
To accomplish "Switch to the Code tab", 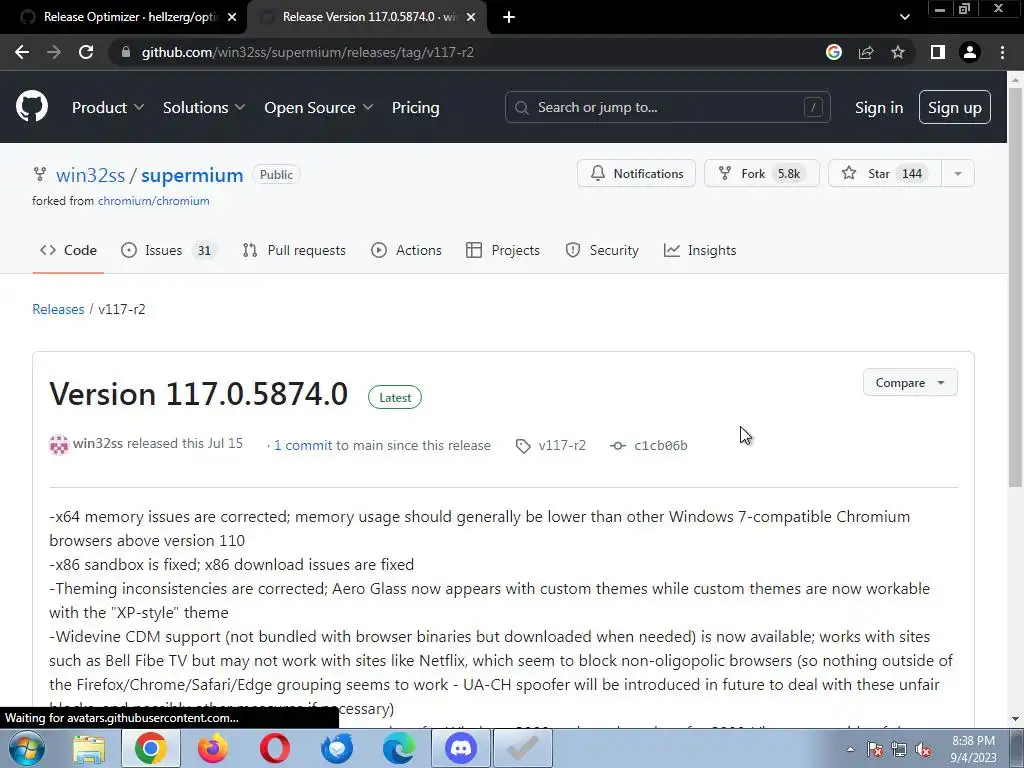I will pyautogui.click(x=68, y=250).
